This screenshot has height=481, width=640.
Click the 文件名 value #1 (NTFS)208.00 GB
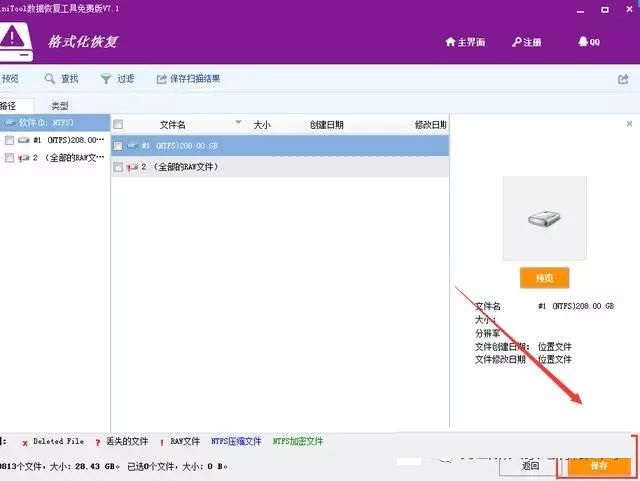click(x=576, y=306)
